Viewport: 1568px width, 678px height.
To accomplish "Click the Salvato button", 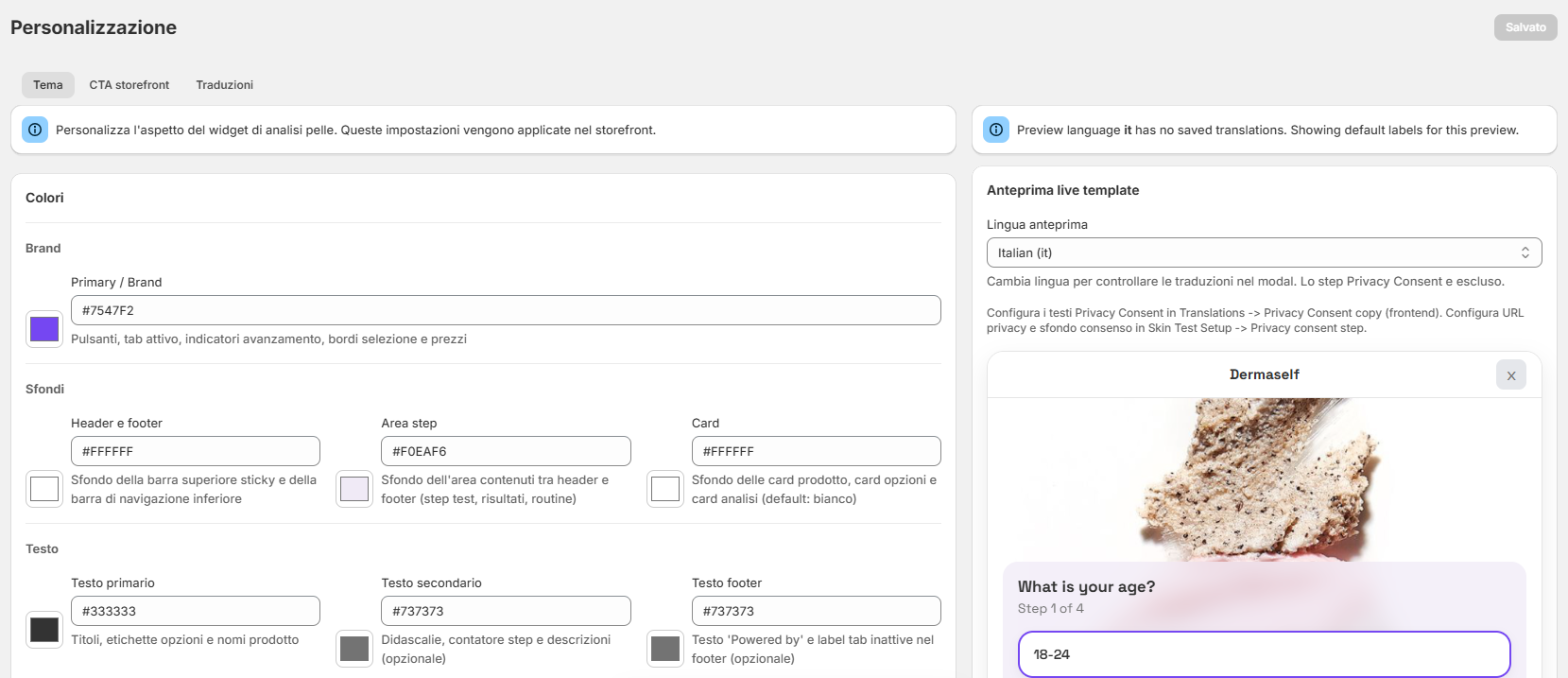I will click(x=1526, y=28).
